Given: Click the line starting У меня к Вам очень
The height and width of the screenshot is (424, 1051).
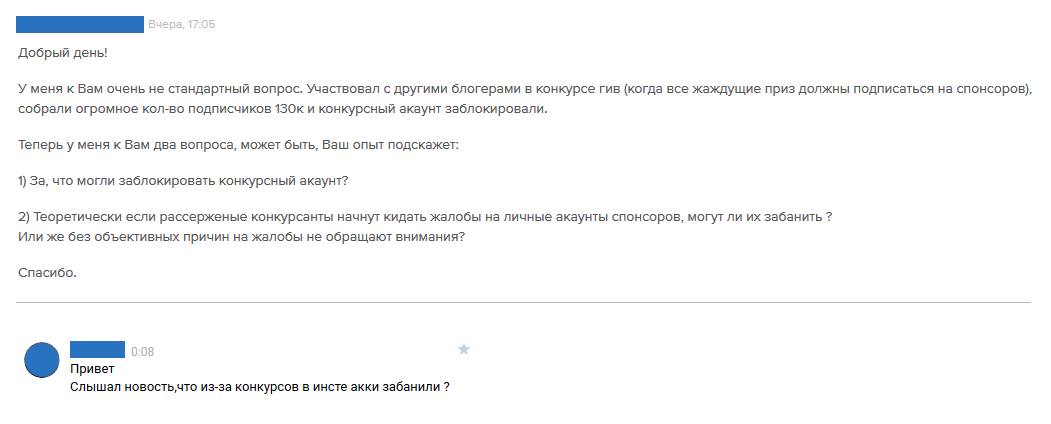Looking at the screenshot, I should click(x=525, y=90).
